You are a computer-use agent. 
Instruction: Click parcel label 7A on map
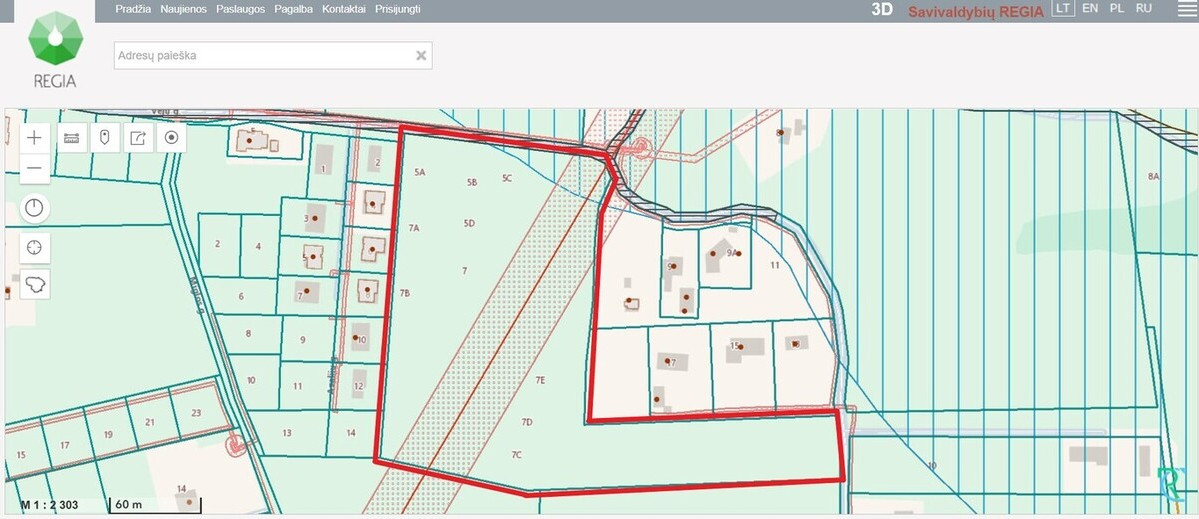(414, 228)
